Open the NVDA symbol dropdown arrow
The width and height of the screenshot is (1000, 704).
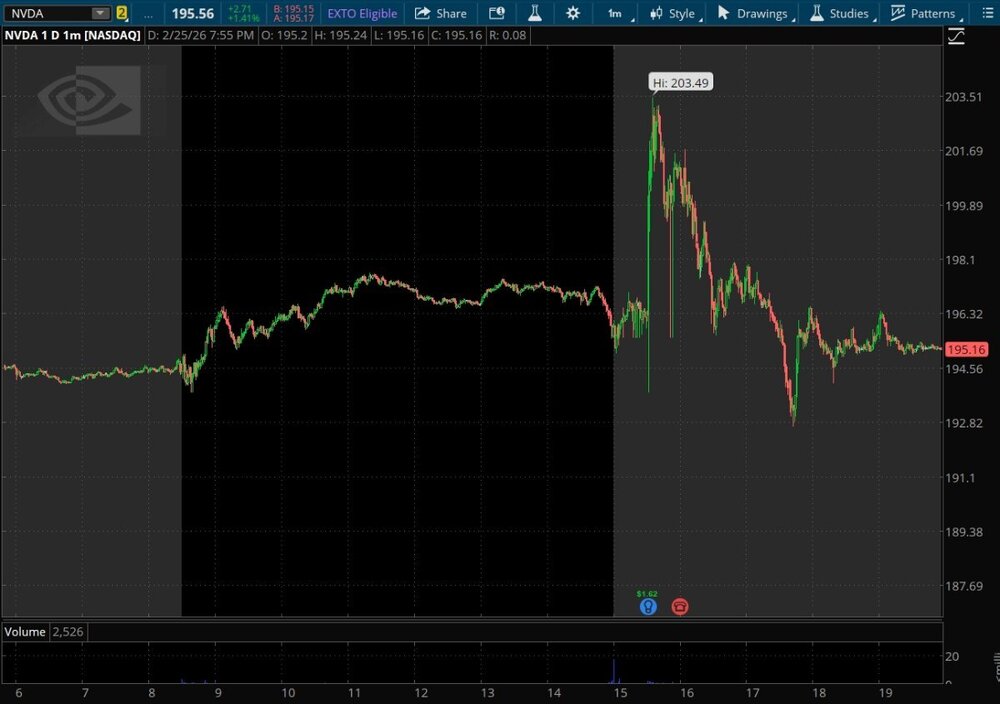point(99,14)
